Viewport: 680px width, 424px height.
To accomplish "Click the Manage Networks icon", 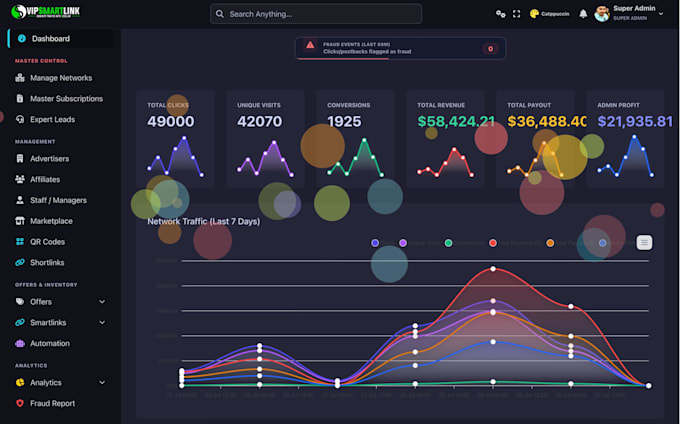I will click(x=20, y=78).
